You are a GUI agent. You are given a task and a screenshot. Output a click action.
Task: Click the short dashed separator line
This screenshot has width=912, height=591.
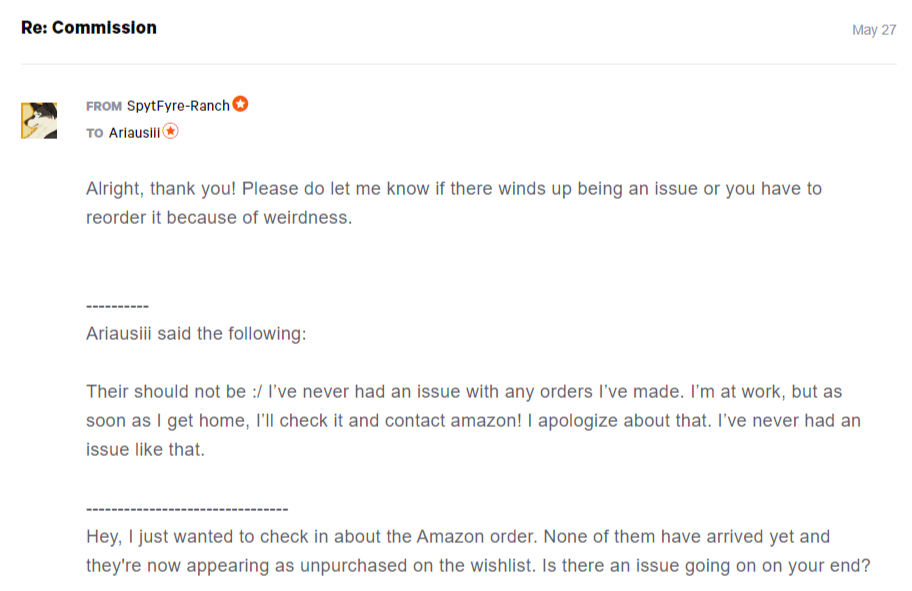[x=117, y=306]
